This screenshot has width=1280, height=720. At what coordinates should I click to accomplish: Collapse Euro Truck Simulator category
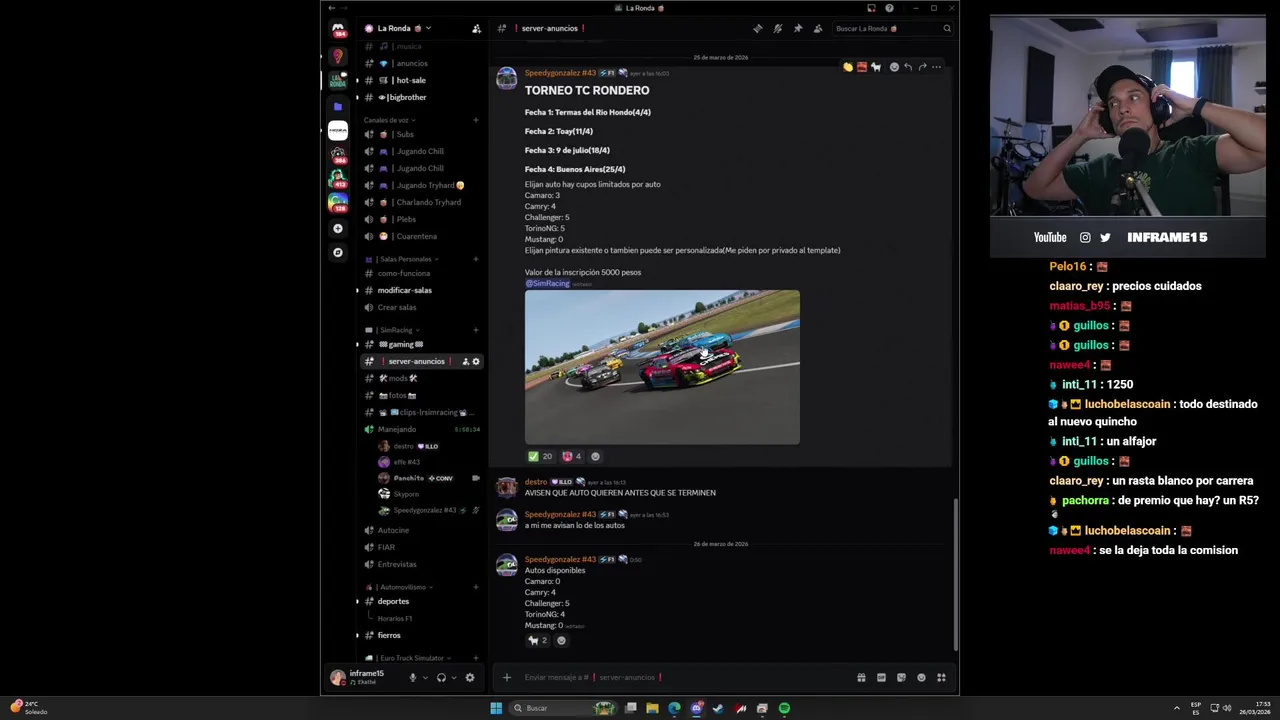point(410,658)
